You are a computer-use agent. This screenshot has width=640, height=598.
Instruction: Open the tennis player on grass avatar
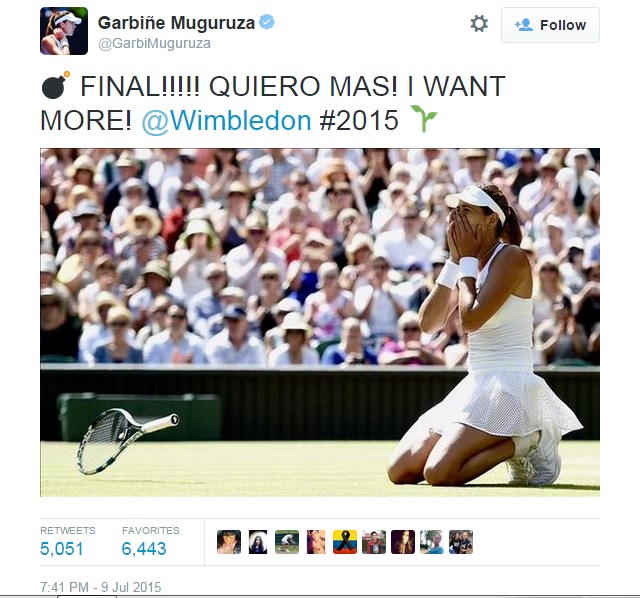287,542
